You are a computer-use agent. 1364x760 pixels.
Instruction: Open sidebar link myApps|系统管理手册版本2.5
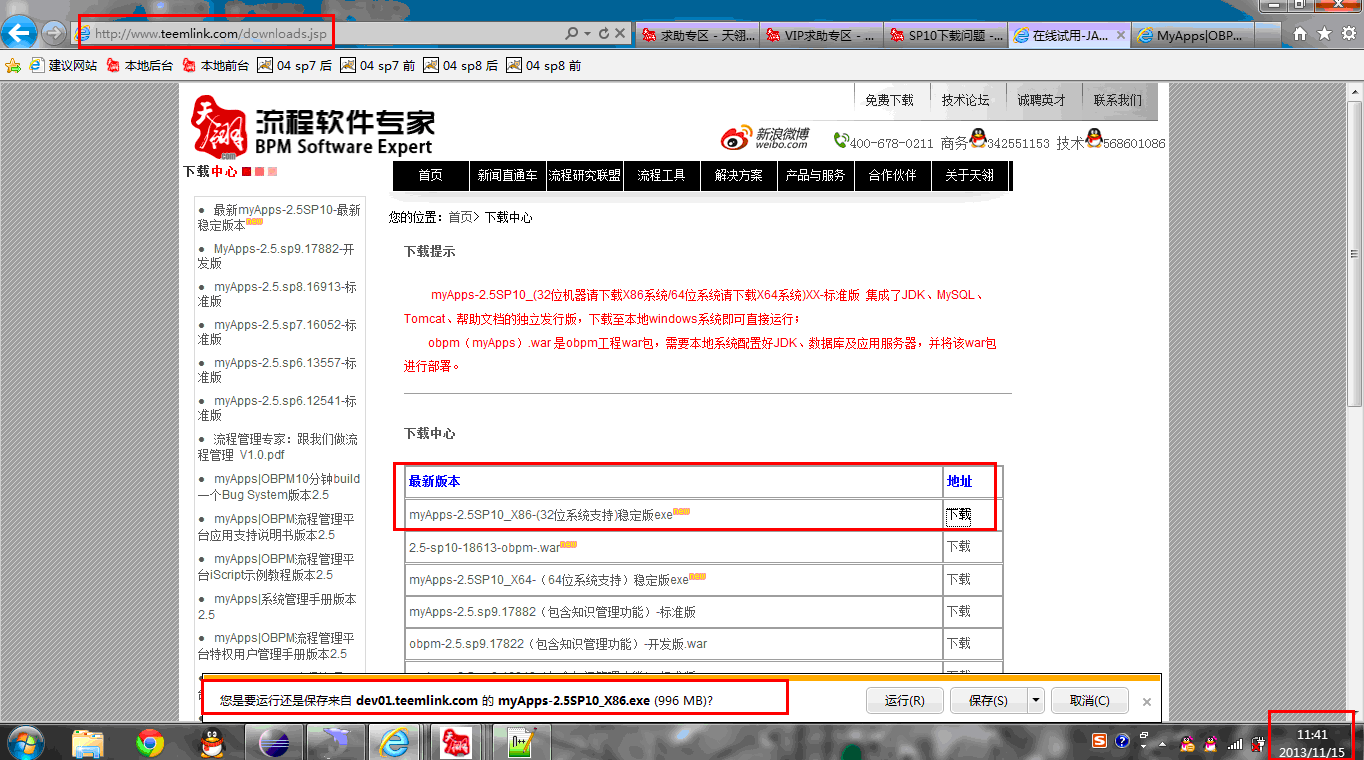click(x=277, y=607)
